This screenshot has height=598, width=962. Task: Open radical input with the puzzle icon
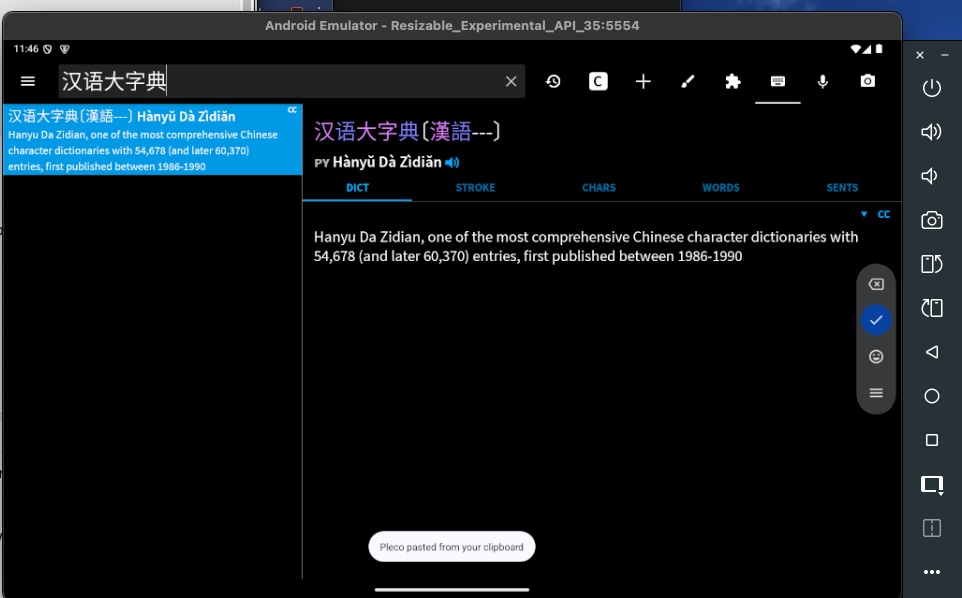(x=733, y=81)
